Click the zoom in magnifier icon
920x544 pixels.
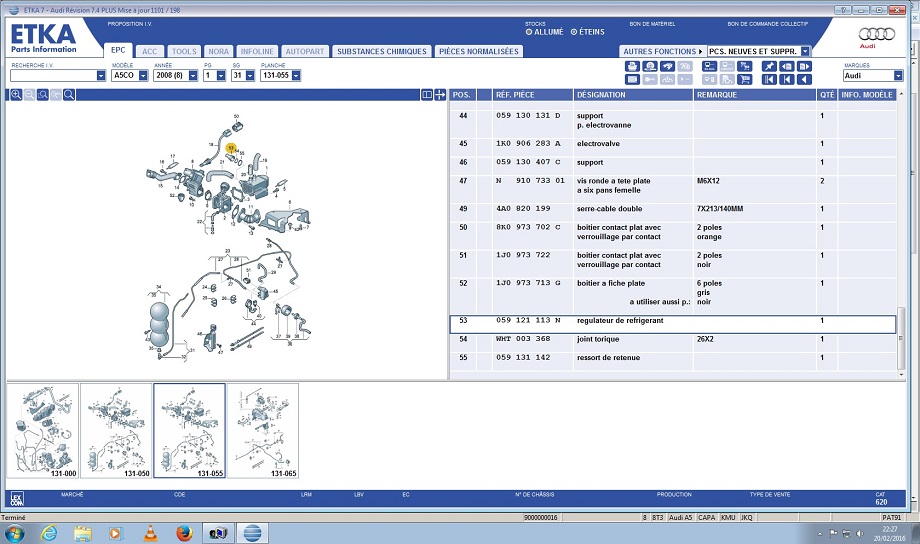tap(16, 95)
